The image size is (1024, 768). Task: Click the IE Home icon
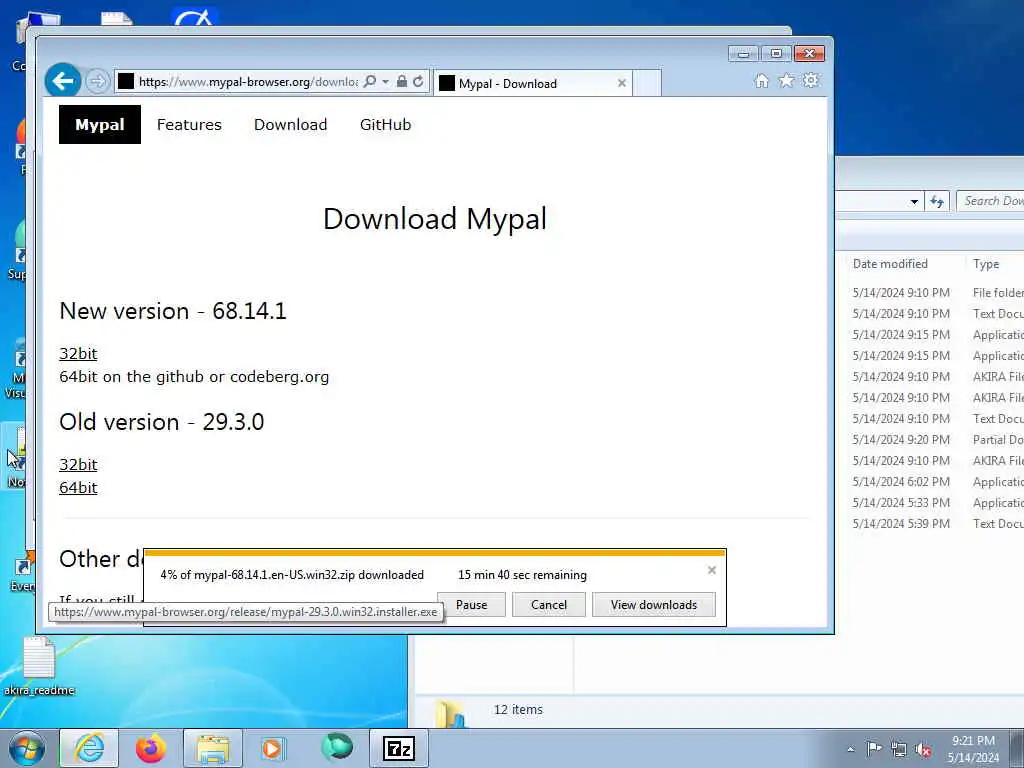[761, 81]
